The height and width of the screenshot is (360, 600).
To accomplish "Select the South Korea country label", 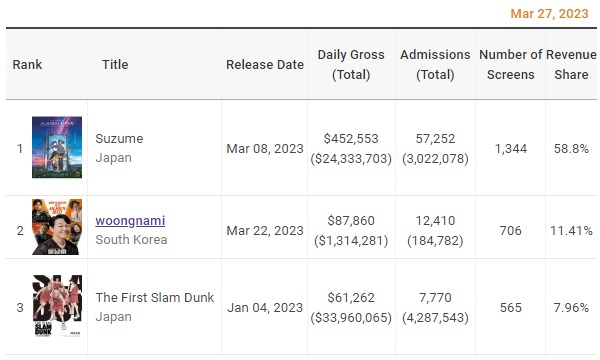I will tap(131, 240).
